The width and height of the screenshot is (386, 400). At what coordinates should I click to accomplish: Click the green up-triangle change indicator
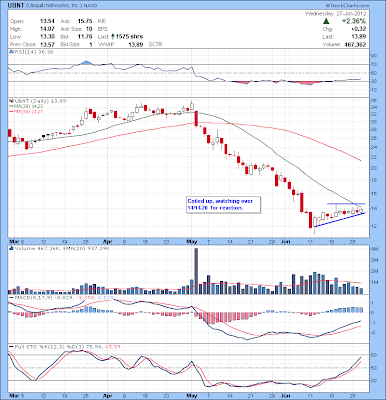(326, 21)
